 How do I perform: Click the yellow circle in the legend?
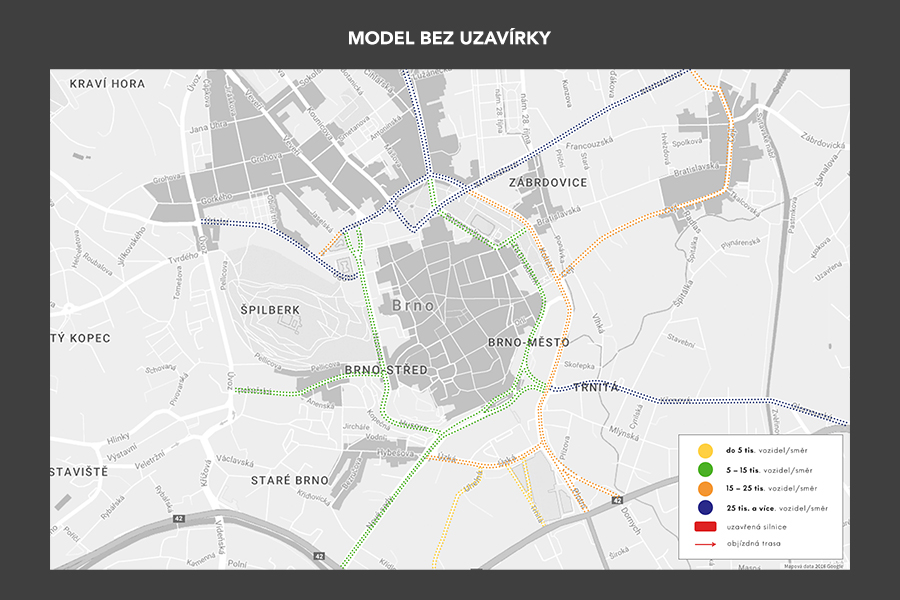click(x=705, y=450)
